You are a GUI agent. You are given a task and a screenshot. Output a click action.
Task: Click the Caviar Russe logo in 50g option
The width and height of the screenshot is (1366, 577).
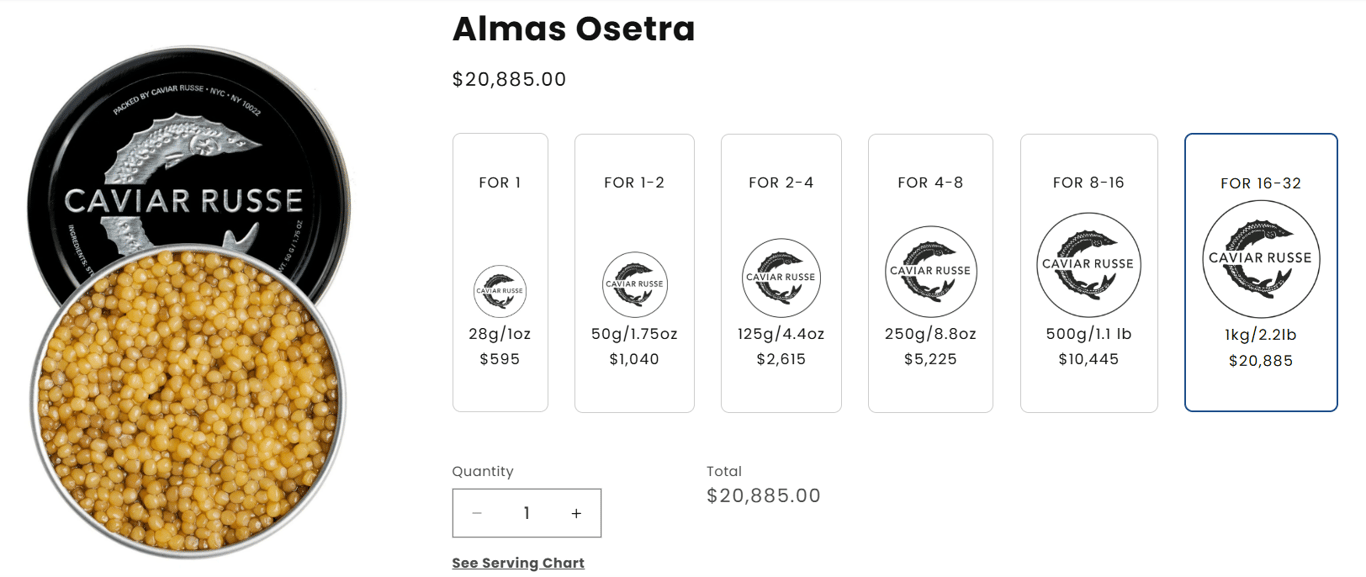tap(634, 284)
